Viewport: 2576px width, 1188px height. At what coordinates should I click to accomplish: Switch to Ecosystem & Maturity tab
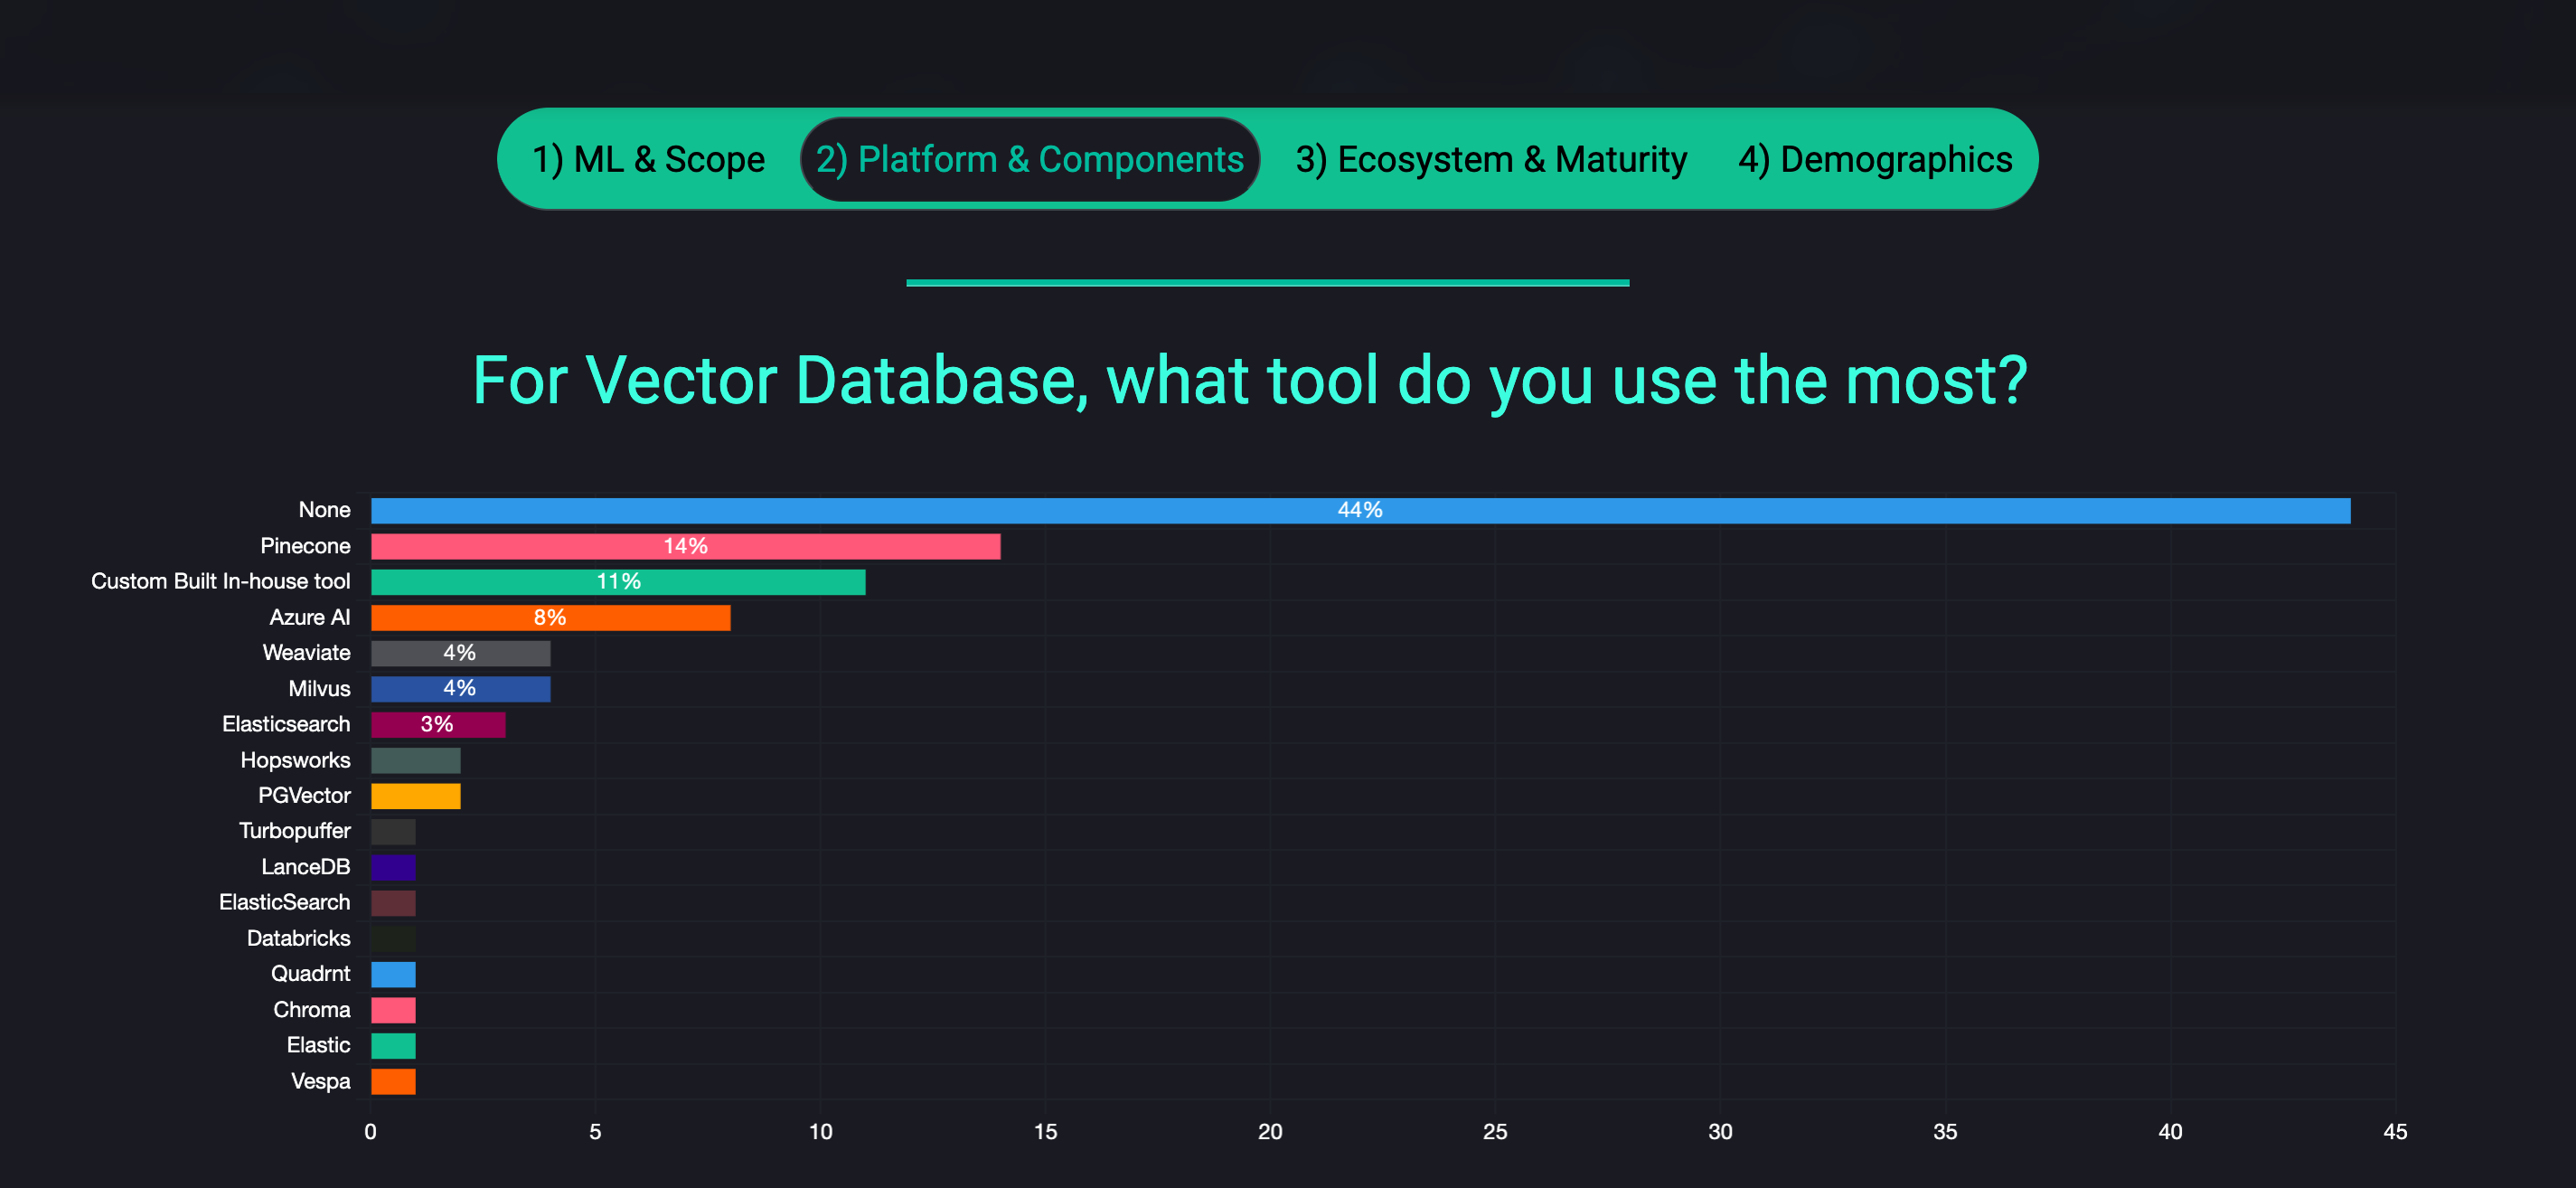tap(1490, 160)
